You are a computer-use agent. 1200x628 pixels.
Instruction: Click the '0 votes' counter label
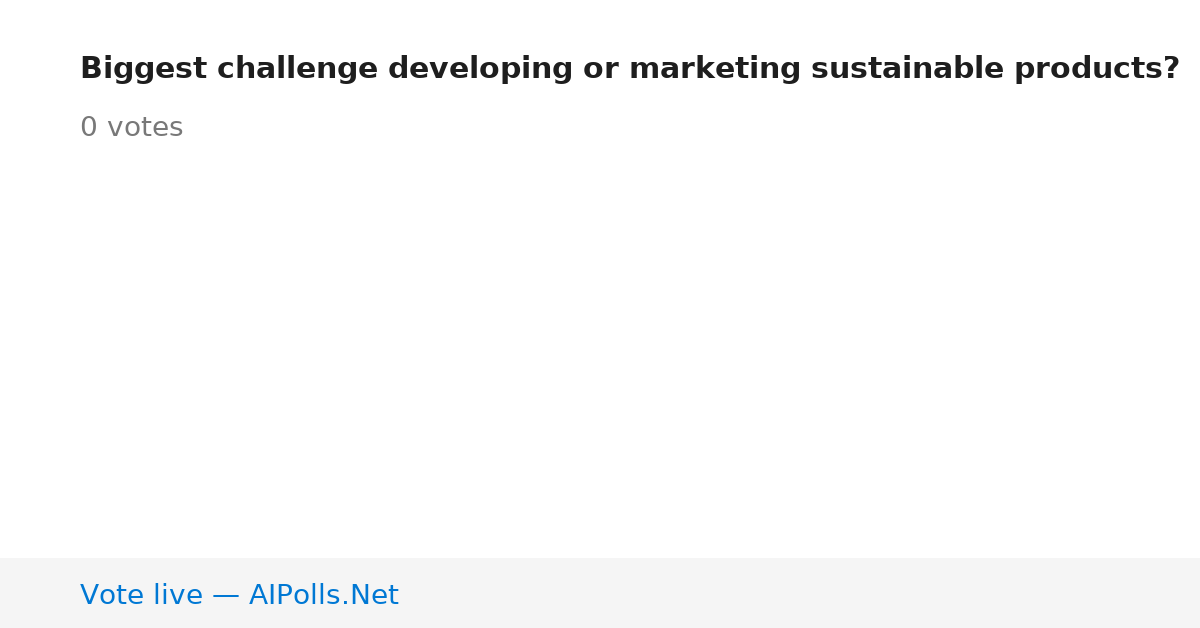131,128
